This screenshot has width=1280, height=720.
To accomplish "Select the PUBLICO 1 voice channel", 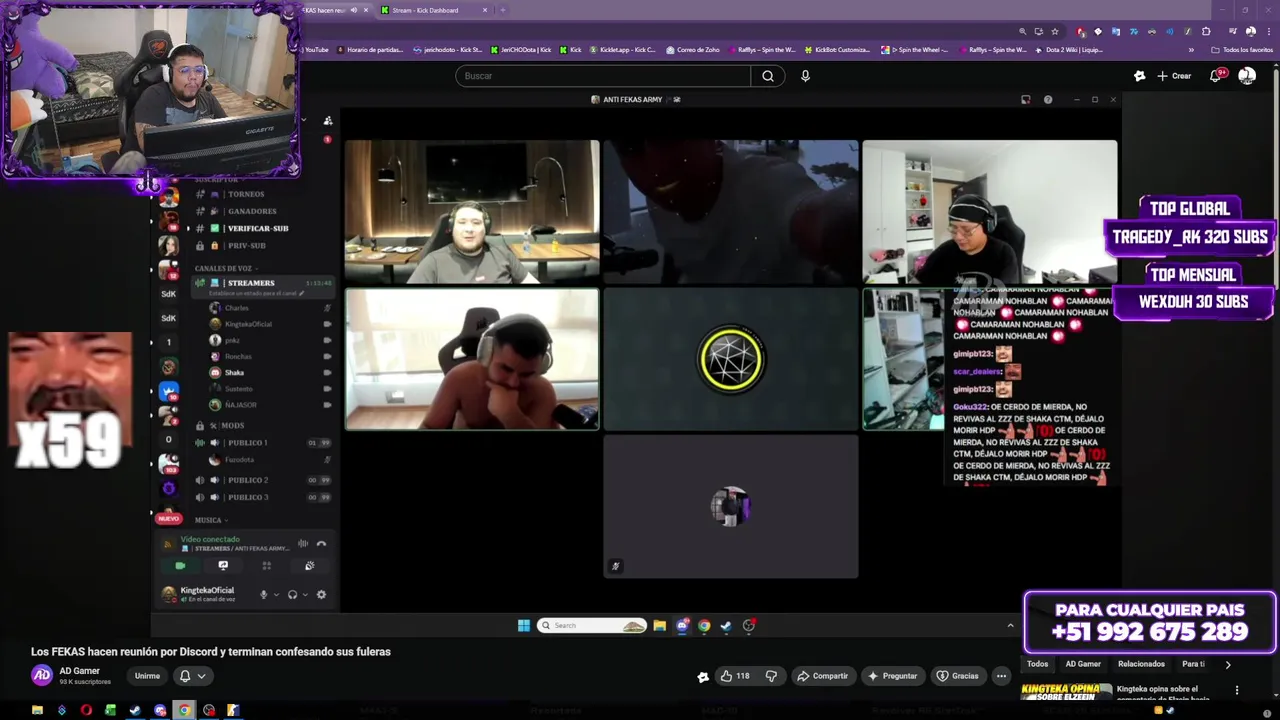I will click(262, 442).
